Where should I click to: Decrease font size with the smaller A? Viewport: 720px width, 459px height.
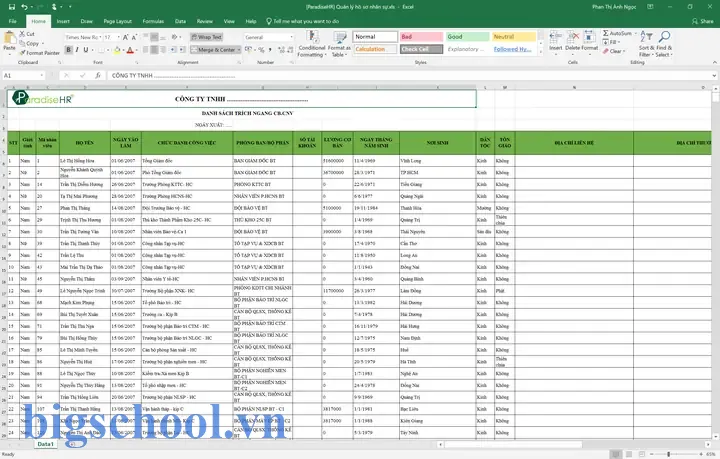135,37
